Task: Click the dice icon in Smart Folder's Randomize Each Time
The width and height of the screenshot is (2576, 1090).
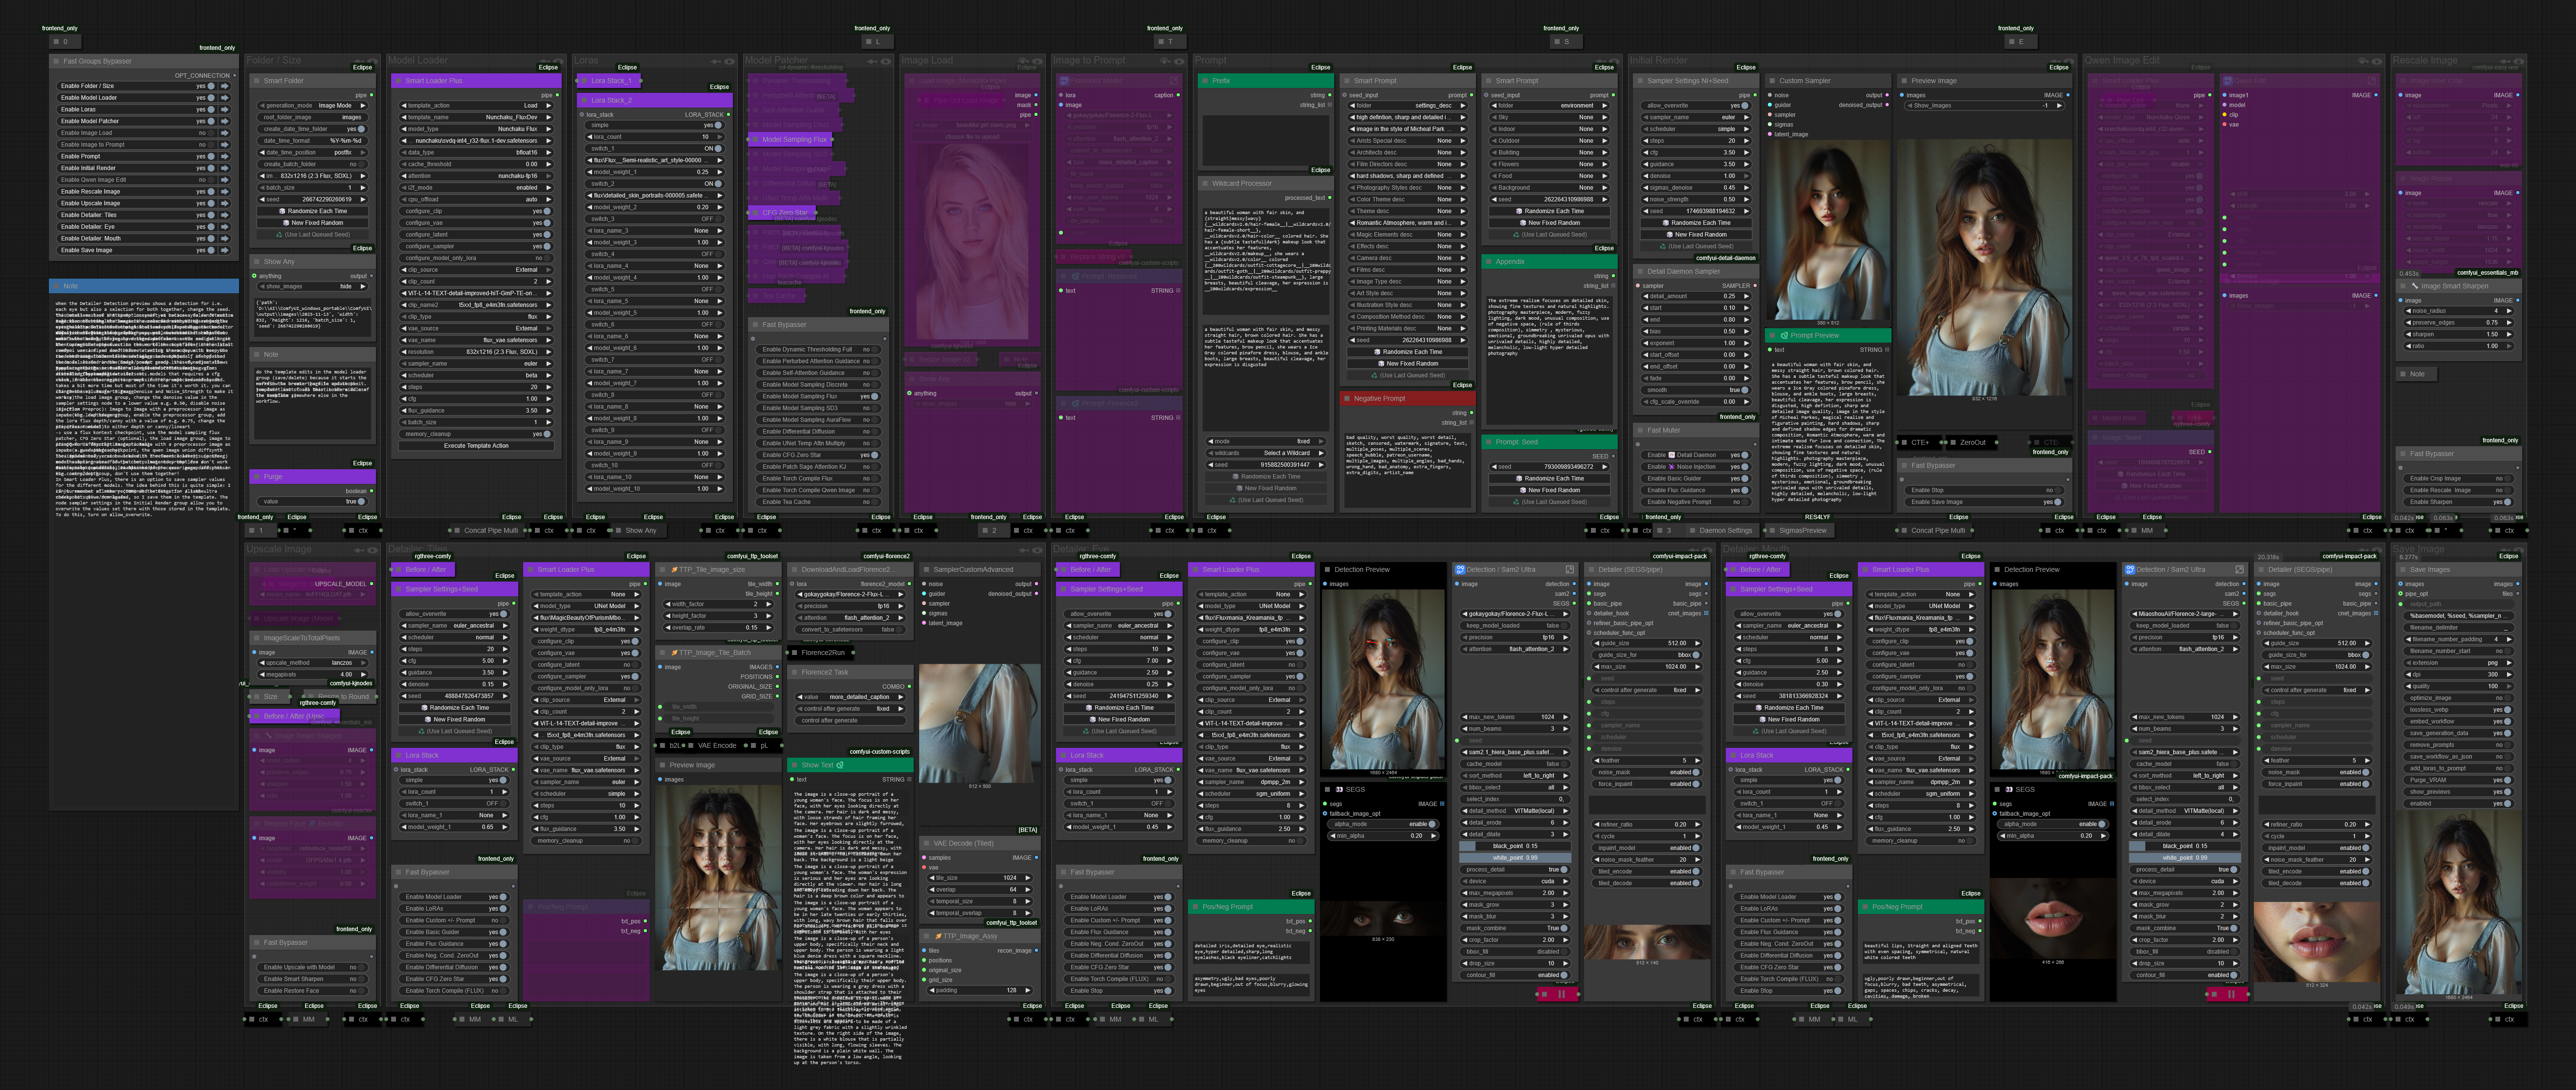Action: tap(283, 211)
